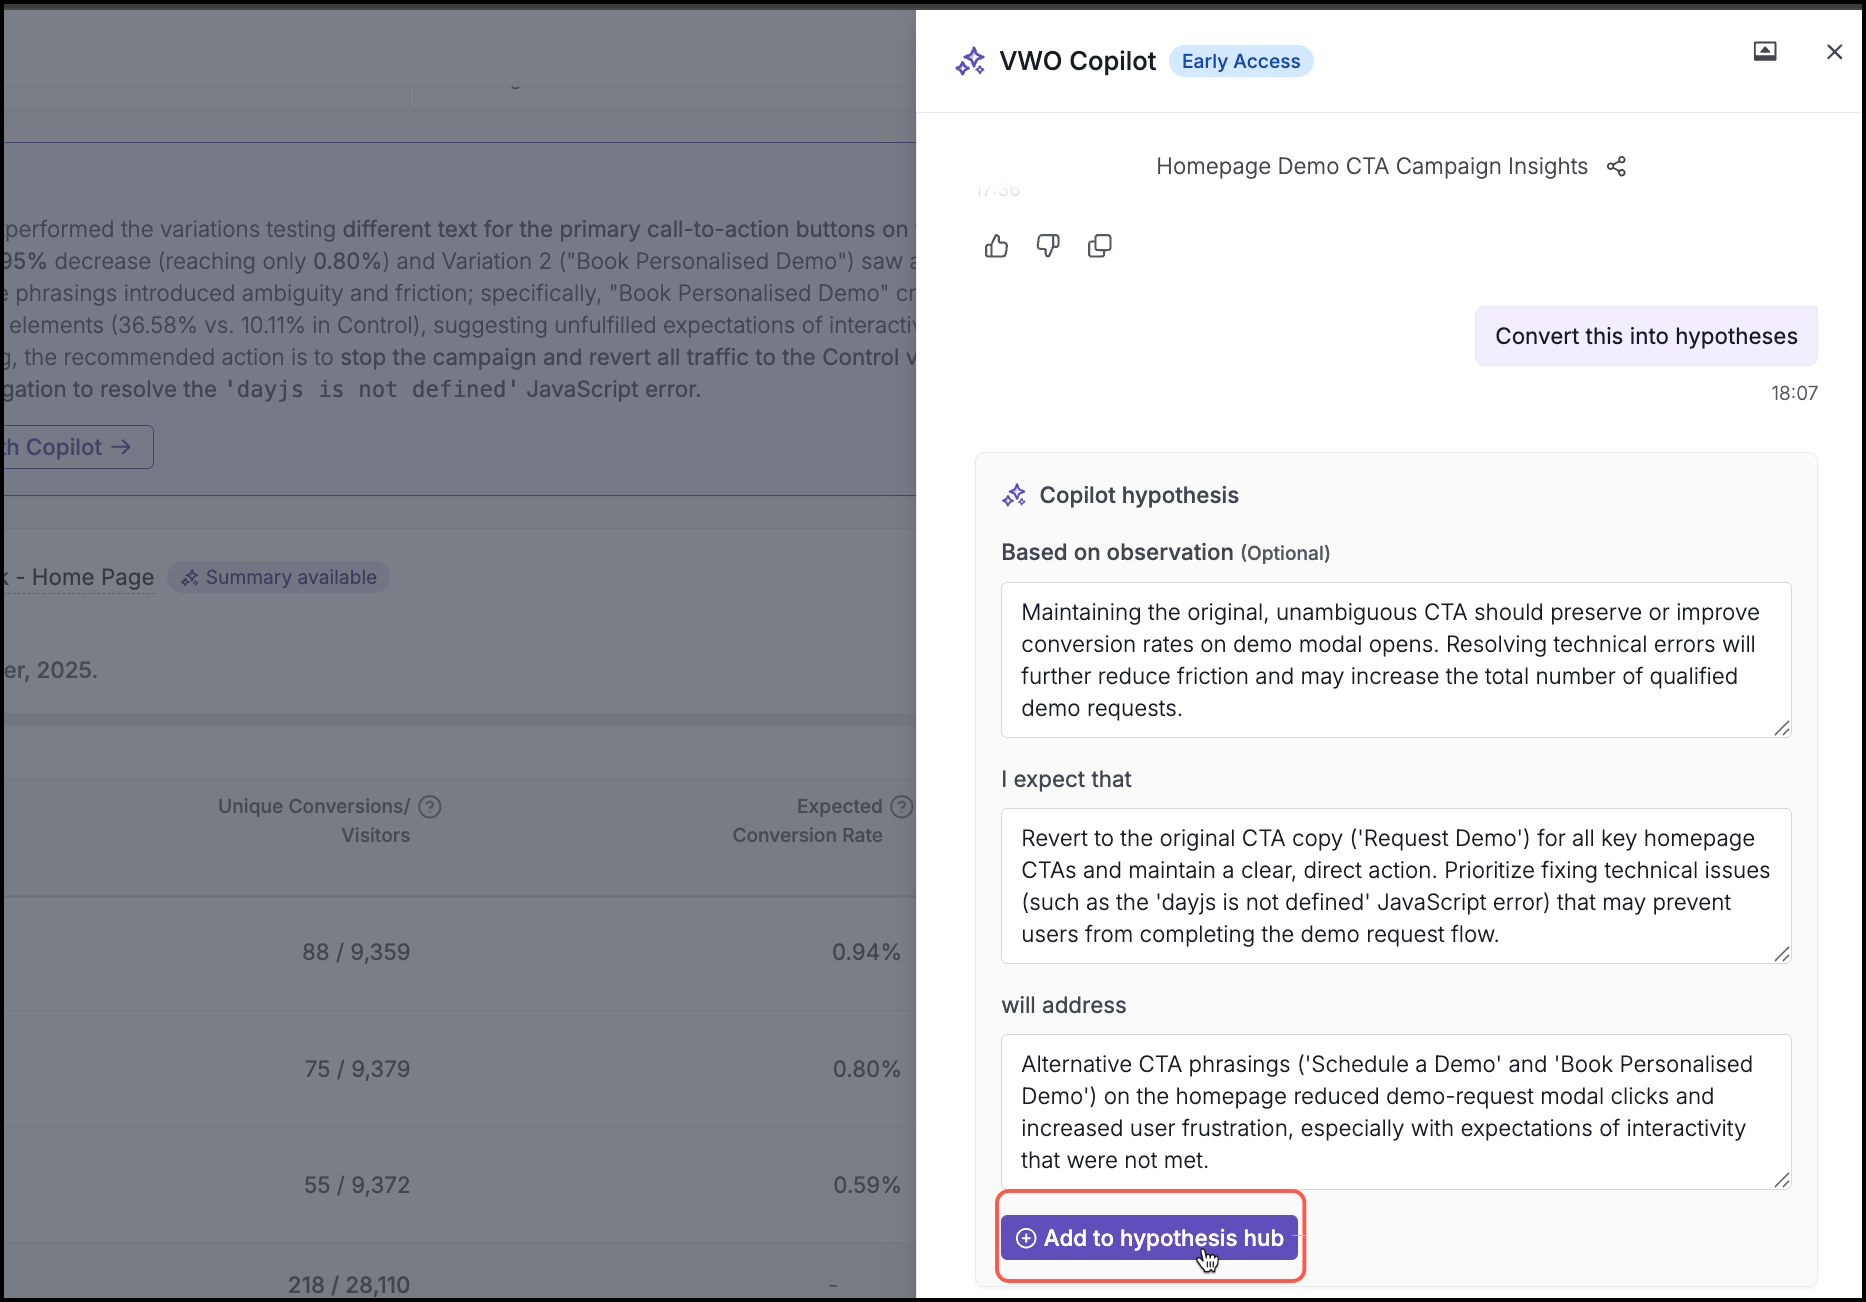
Task: Click the help icon next to Unique Conversions
Action: click(x=430, y=807)
